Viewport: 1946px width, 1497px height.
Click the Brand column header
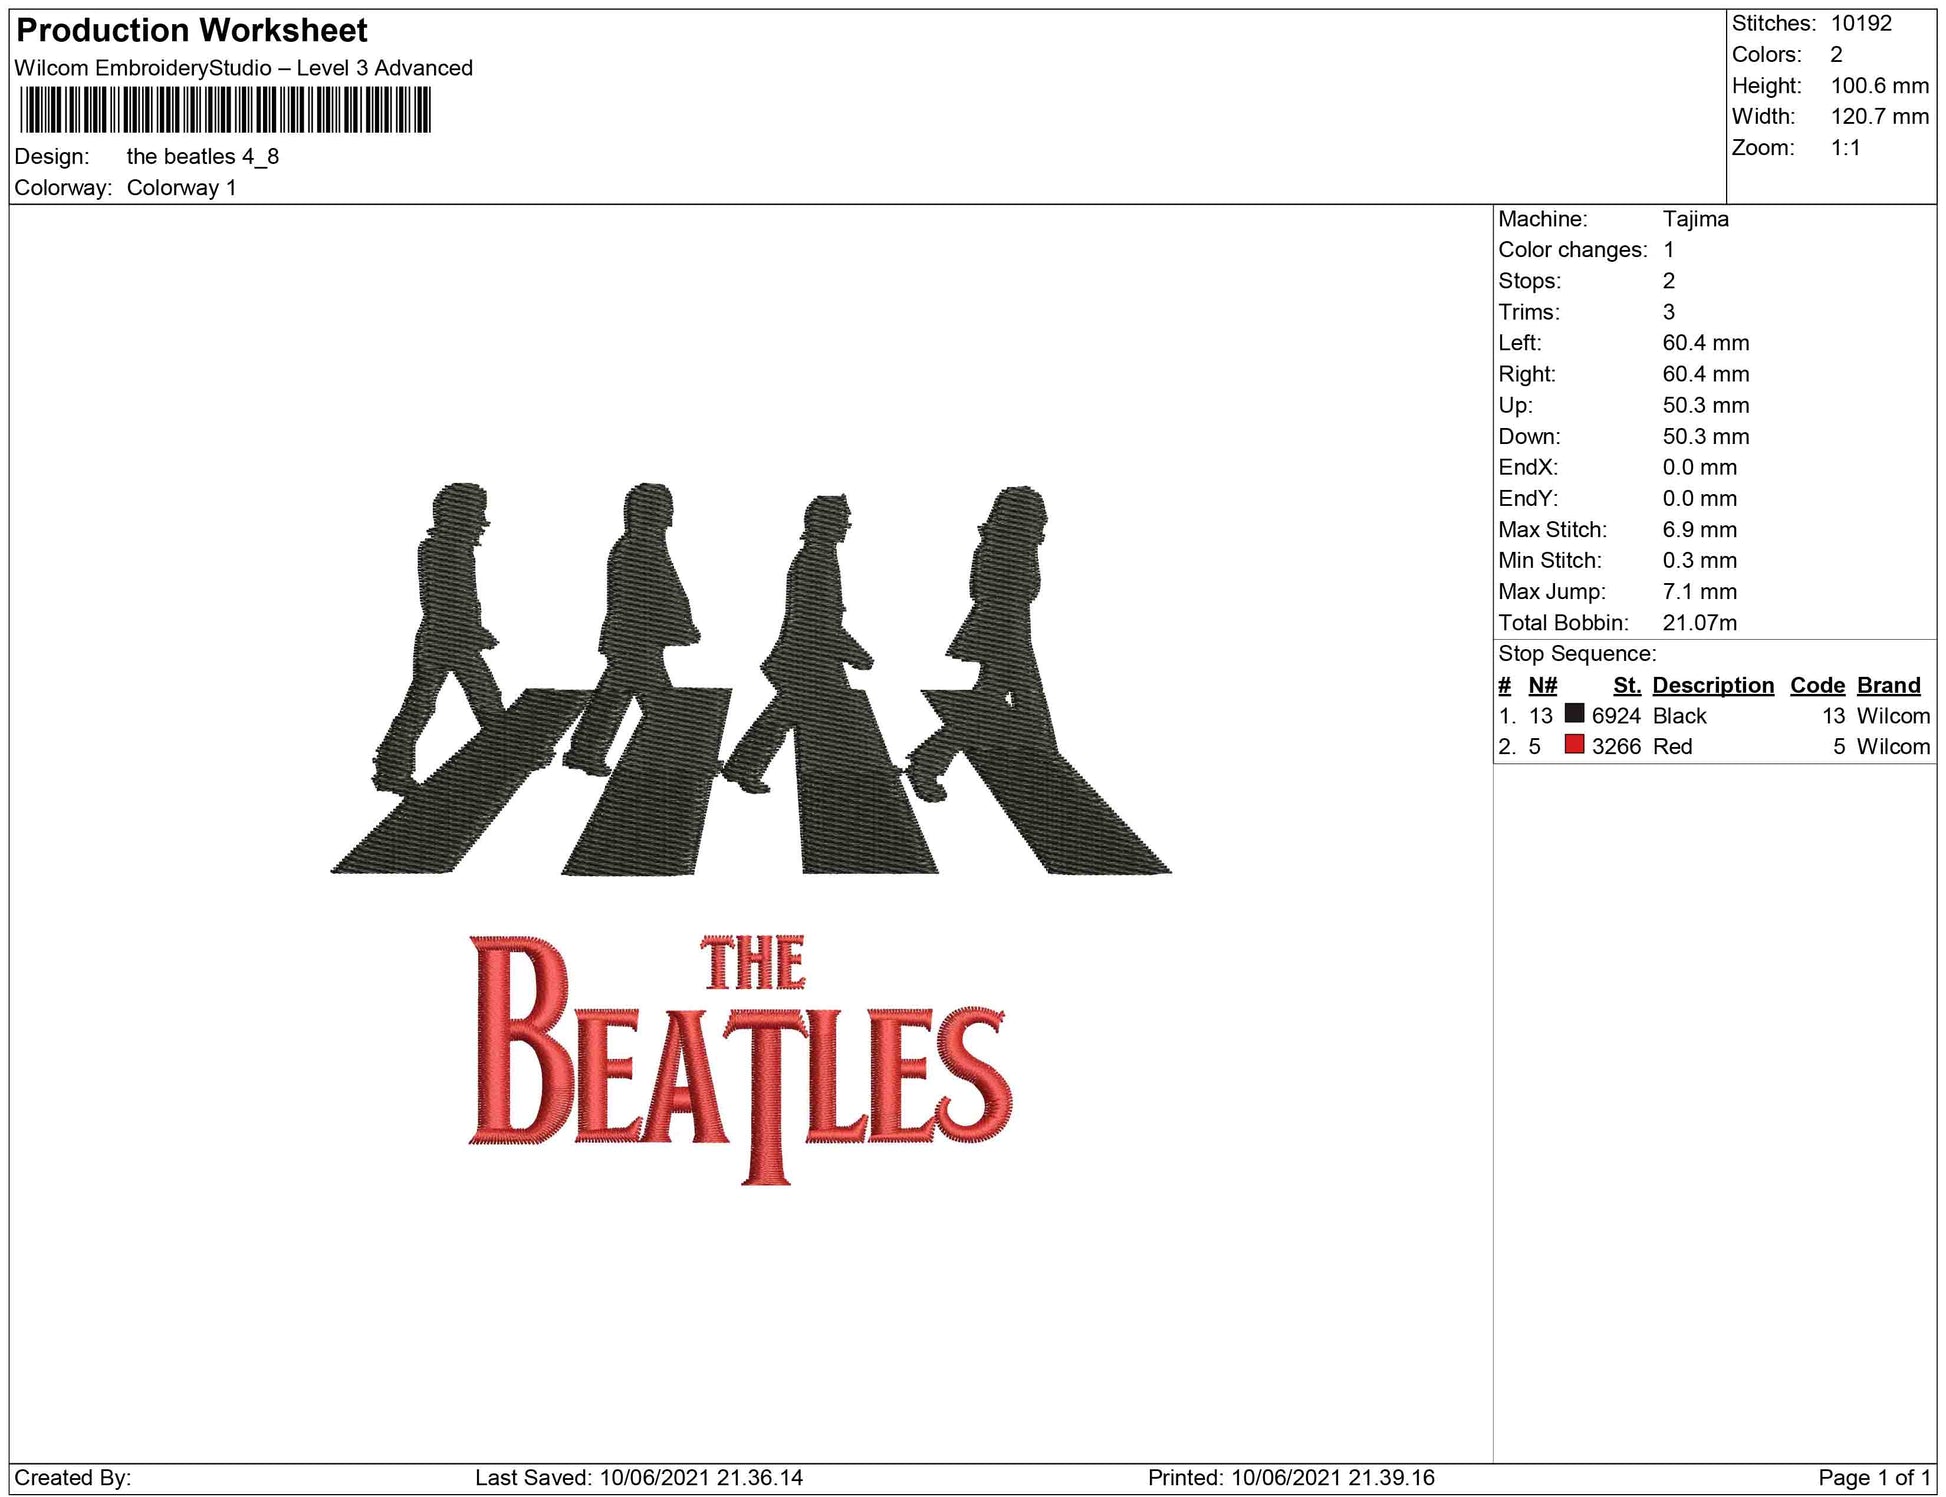pos(1888,685)
